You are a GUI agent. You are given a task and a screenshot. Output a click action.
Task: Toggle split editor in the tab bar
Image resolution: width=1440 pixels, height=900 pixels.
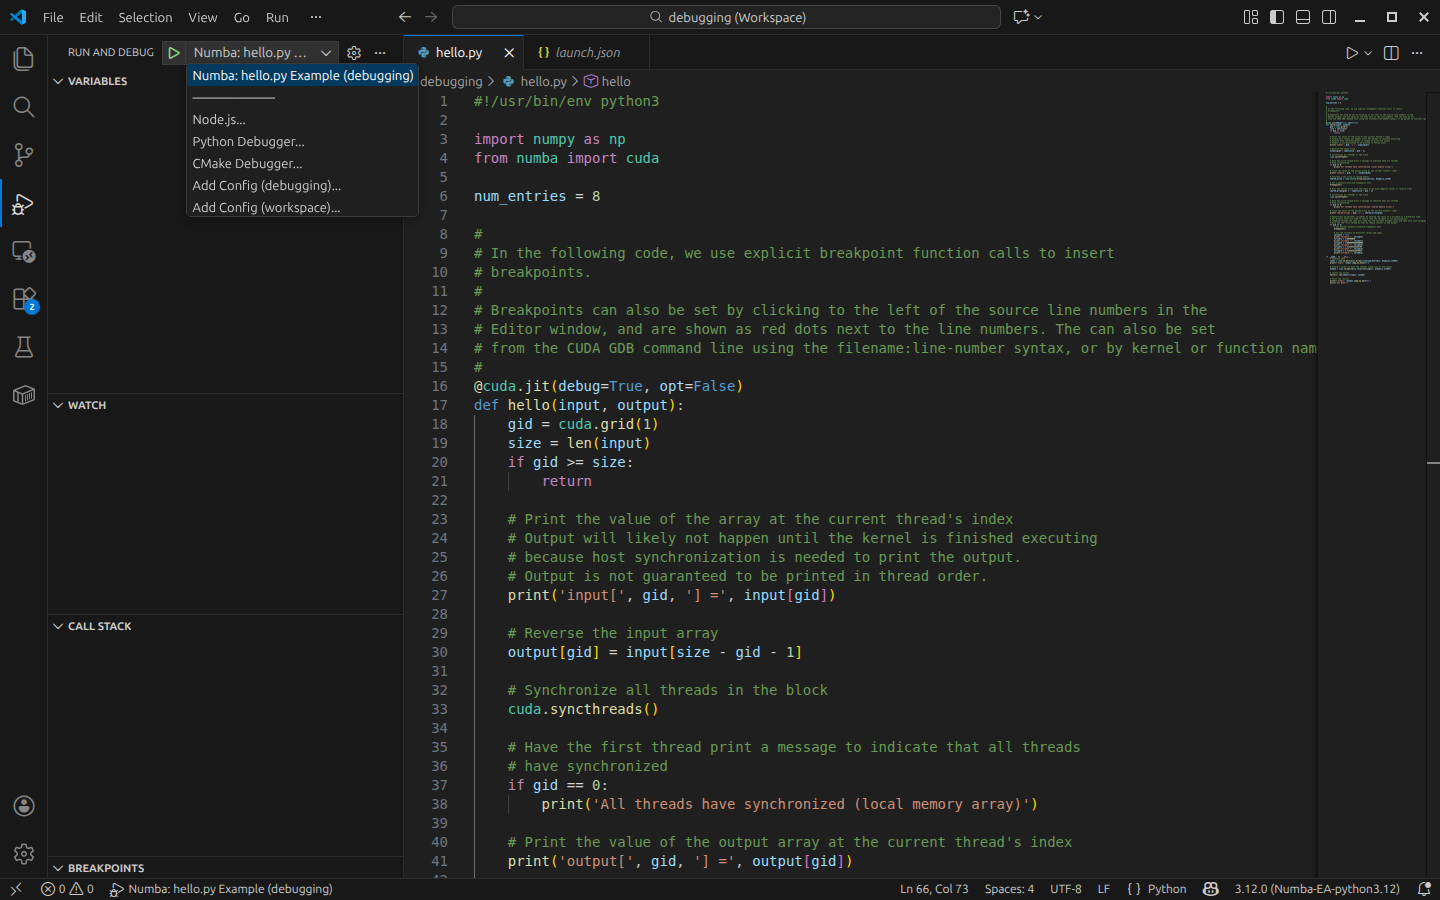click(x=1390, y=52)
